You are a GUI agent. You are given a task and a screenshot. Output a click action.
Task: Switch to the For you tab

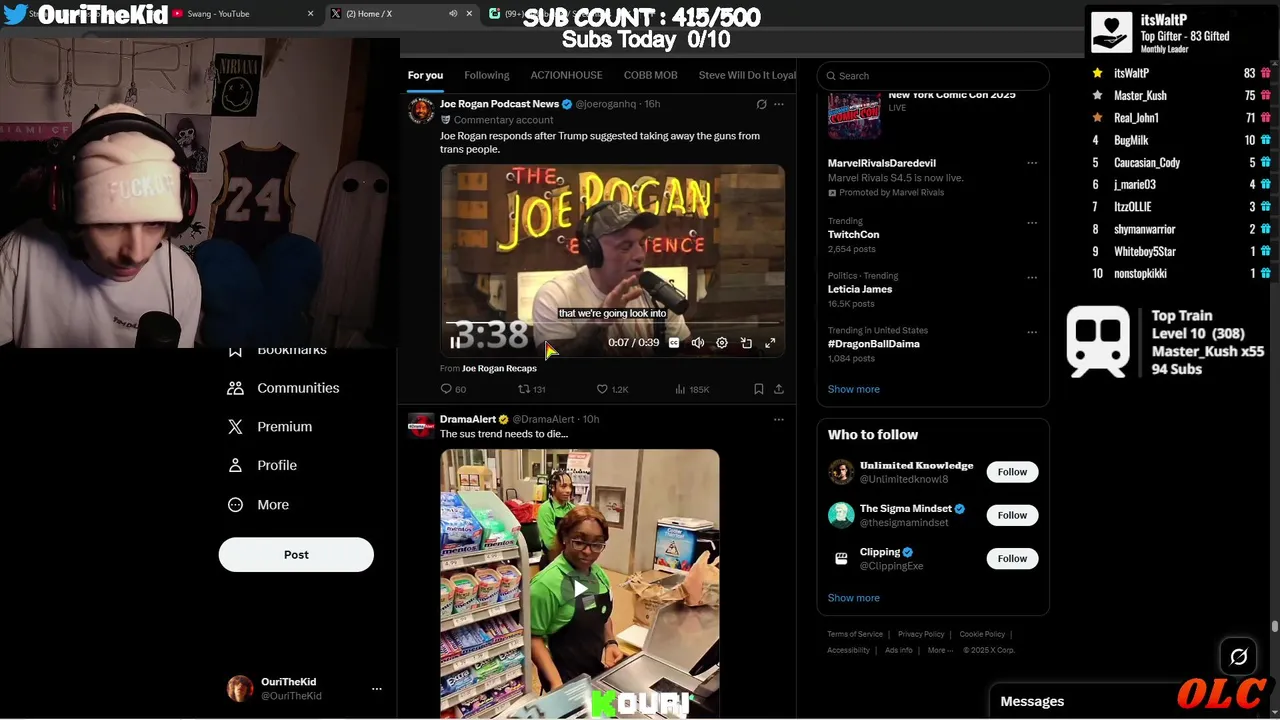pos(425,75)
